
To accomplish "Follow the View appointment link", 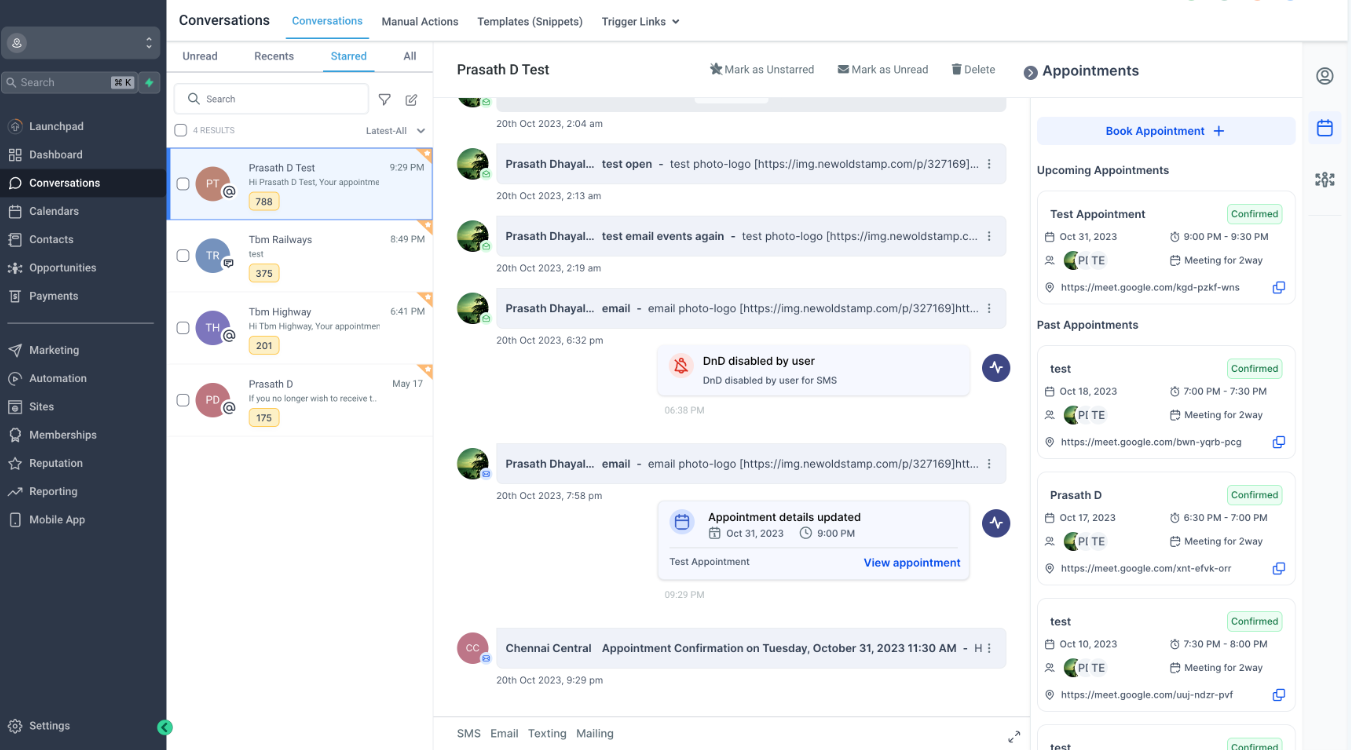I will 912,563.
